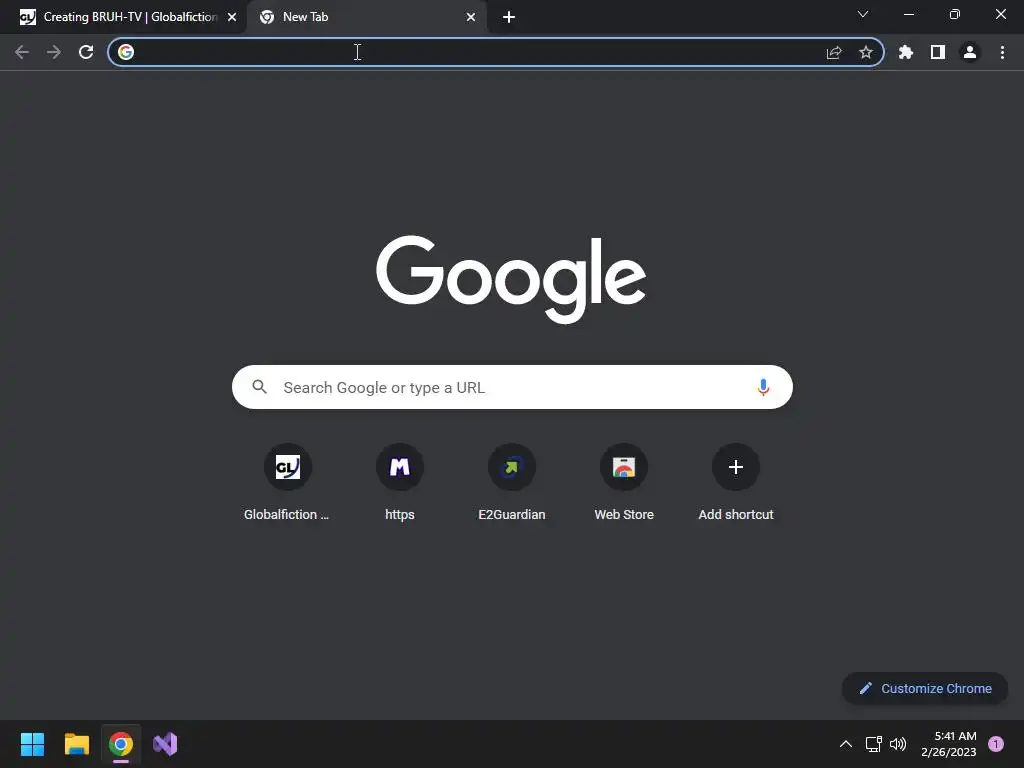Start voice search with microphone
The width and height of the screenshot is (1024, 768).
coord(763,387)
